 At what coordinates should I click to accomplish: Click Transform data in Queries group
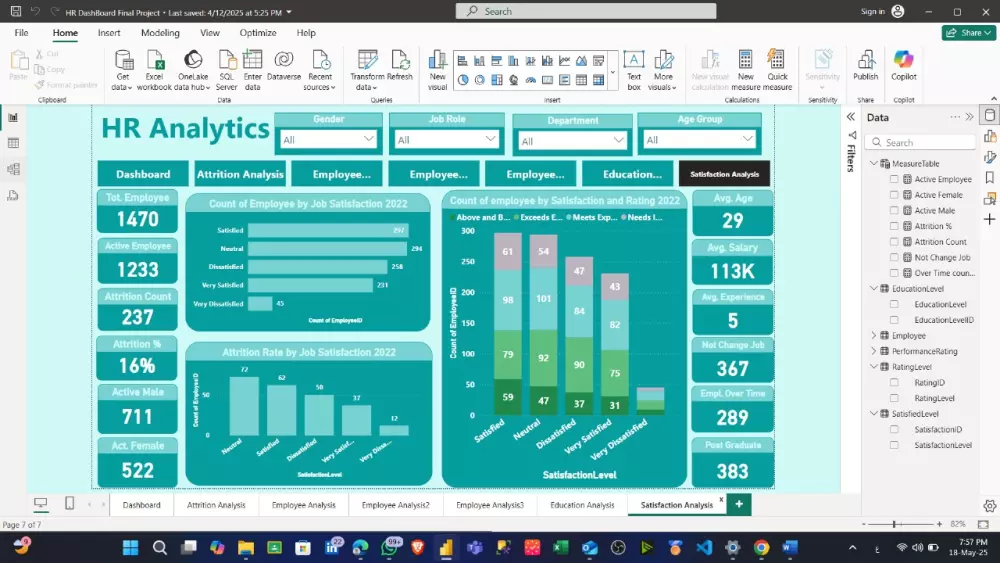tap(367, 70)
